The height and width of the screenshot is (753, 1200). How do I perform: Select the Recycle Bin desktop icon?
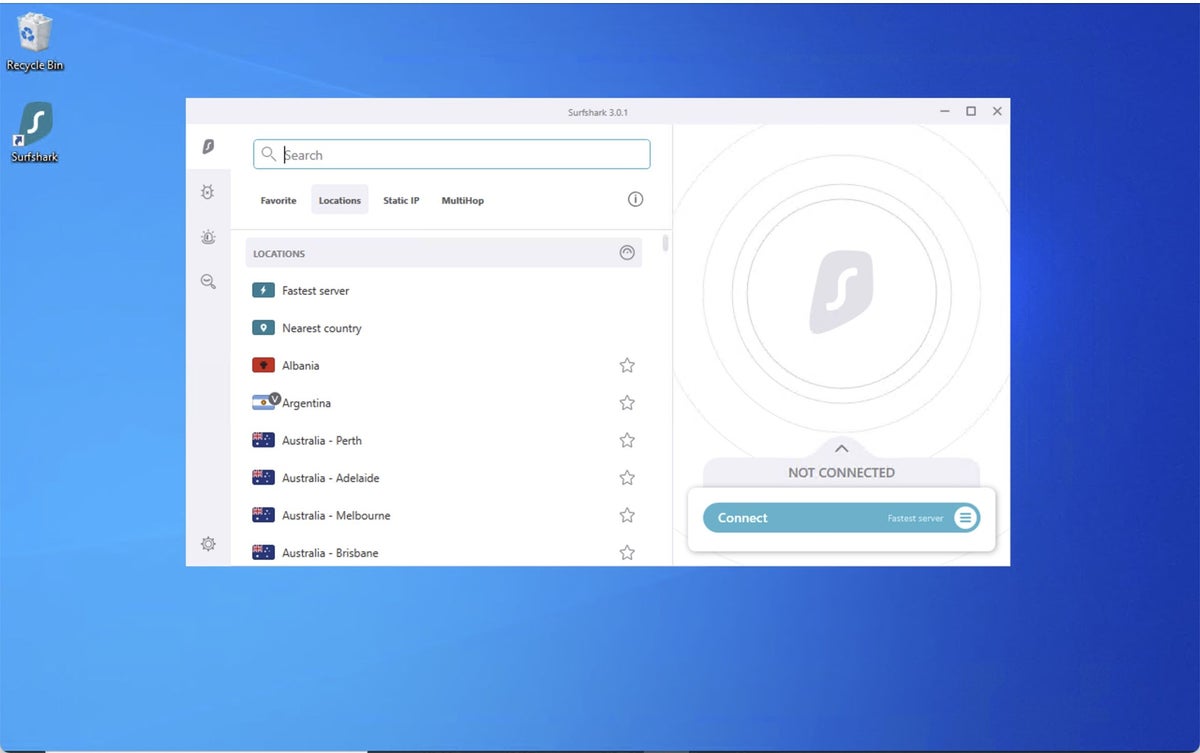[35, 43]
